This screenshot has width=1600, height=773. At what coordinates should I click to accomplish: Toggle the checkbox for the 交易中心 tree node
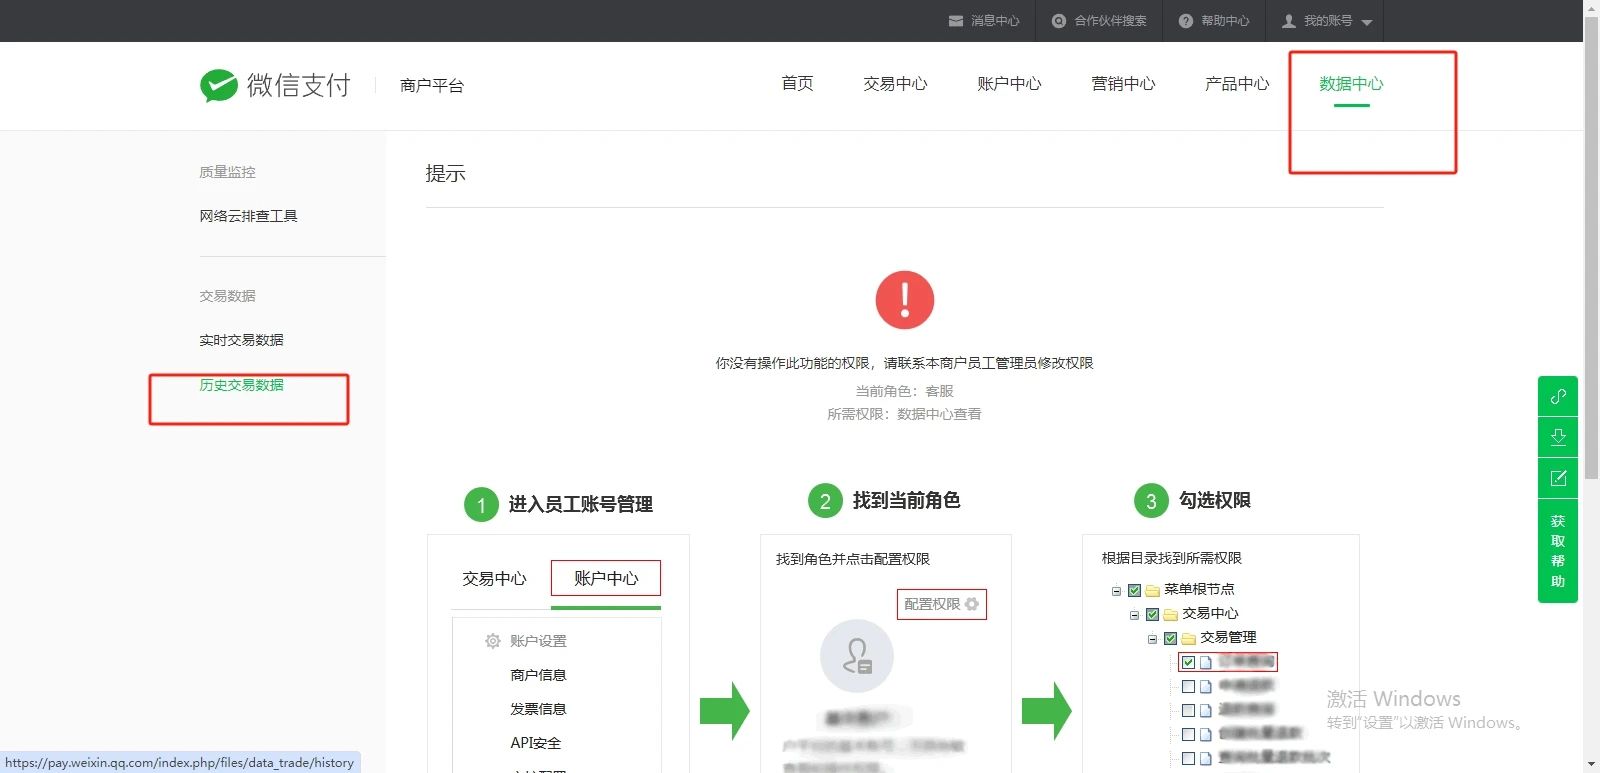[x=1152, y=614]
